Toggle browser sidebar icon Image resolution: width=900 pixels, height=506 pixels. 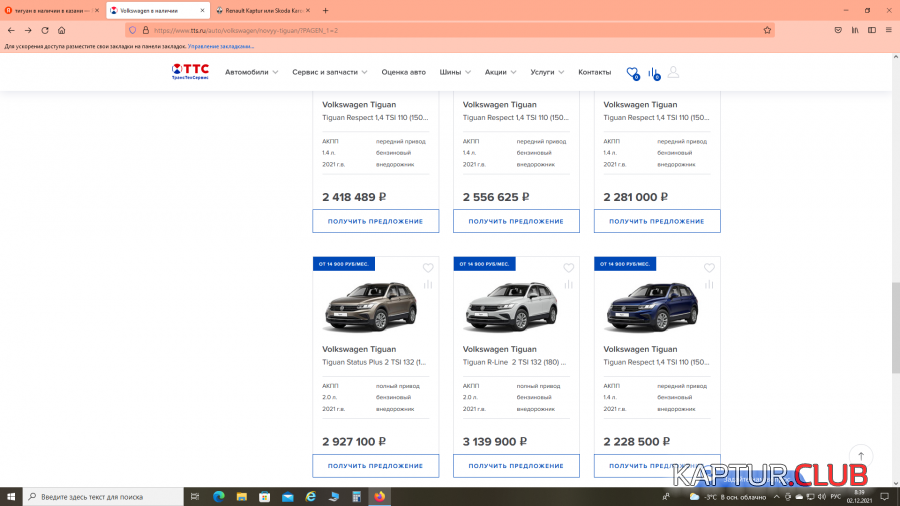[x=872, y=30]
